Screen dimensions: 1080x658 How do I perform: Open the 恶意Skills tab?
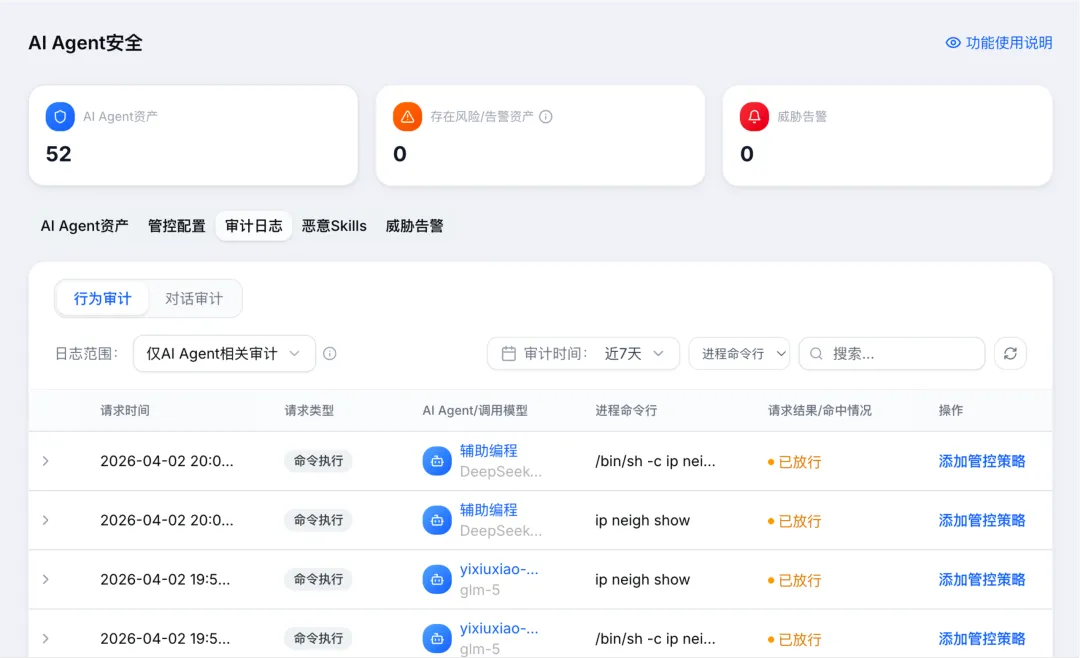tap(333, 226)
